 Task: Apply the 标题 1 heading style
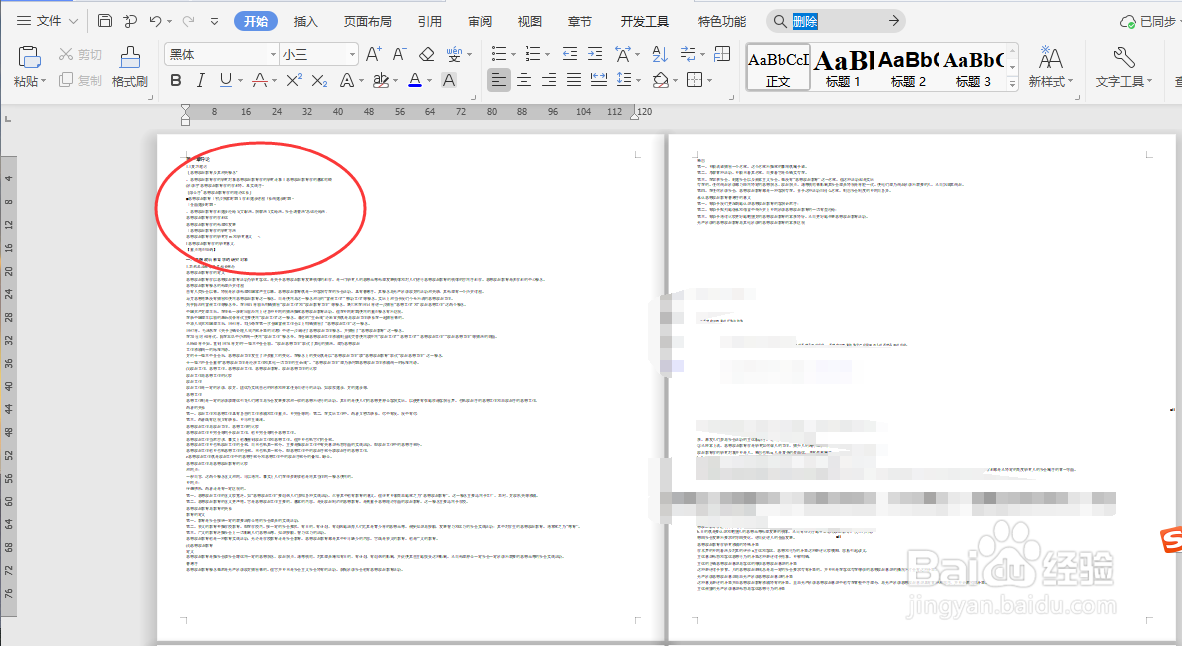[x=843, y=67]
